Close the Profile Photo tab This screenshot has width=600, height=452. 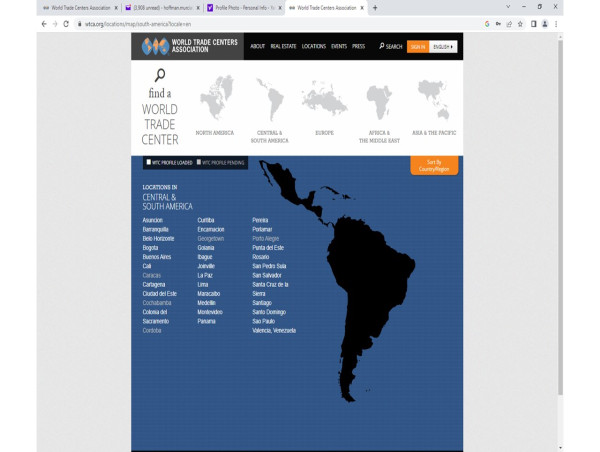click(280, 8)
